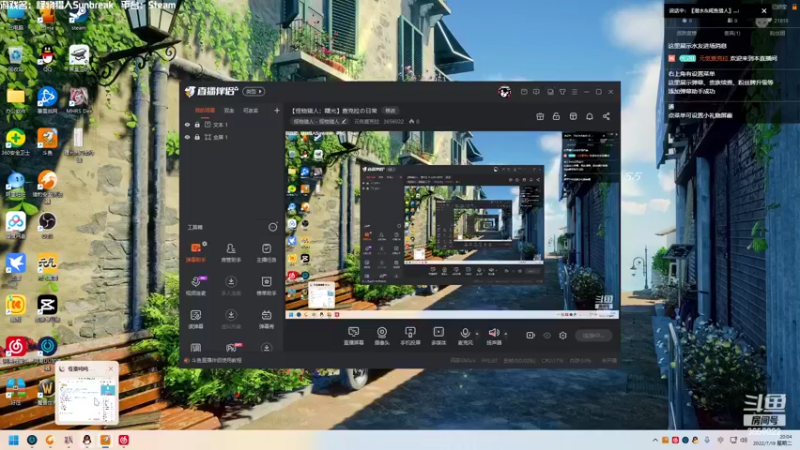Expand the speaker dropdown arrow
The image size is (800, 450).
tap(506, 334)
